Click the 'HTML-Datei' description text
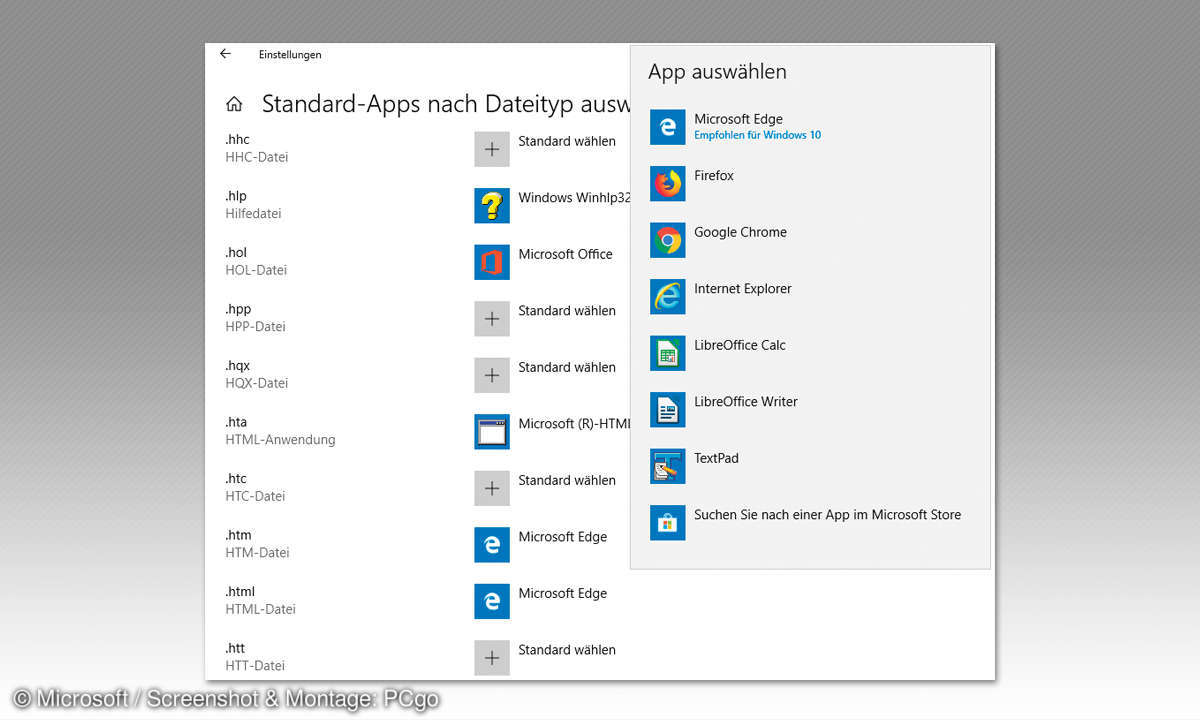This screenshot has width=1200, height=720. pyautogui.click(x=260, y=609)
